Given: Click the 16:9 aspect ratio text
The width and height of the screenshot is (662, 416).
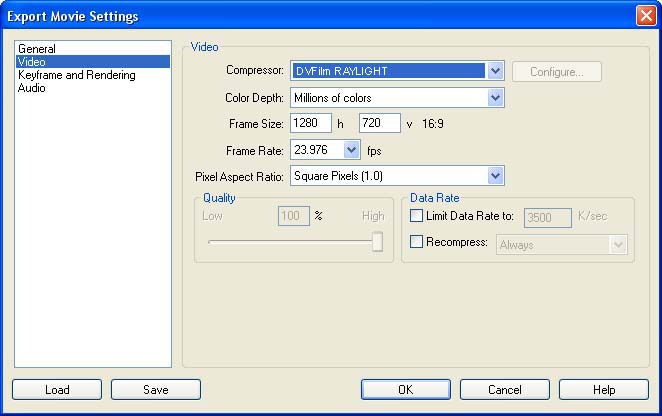Looking at the screenshot, I should click(x=433, y=124).
